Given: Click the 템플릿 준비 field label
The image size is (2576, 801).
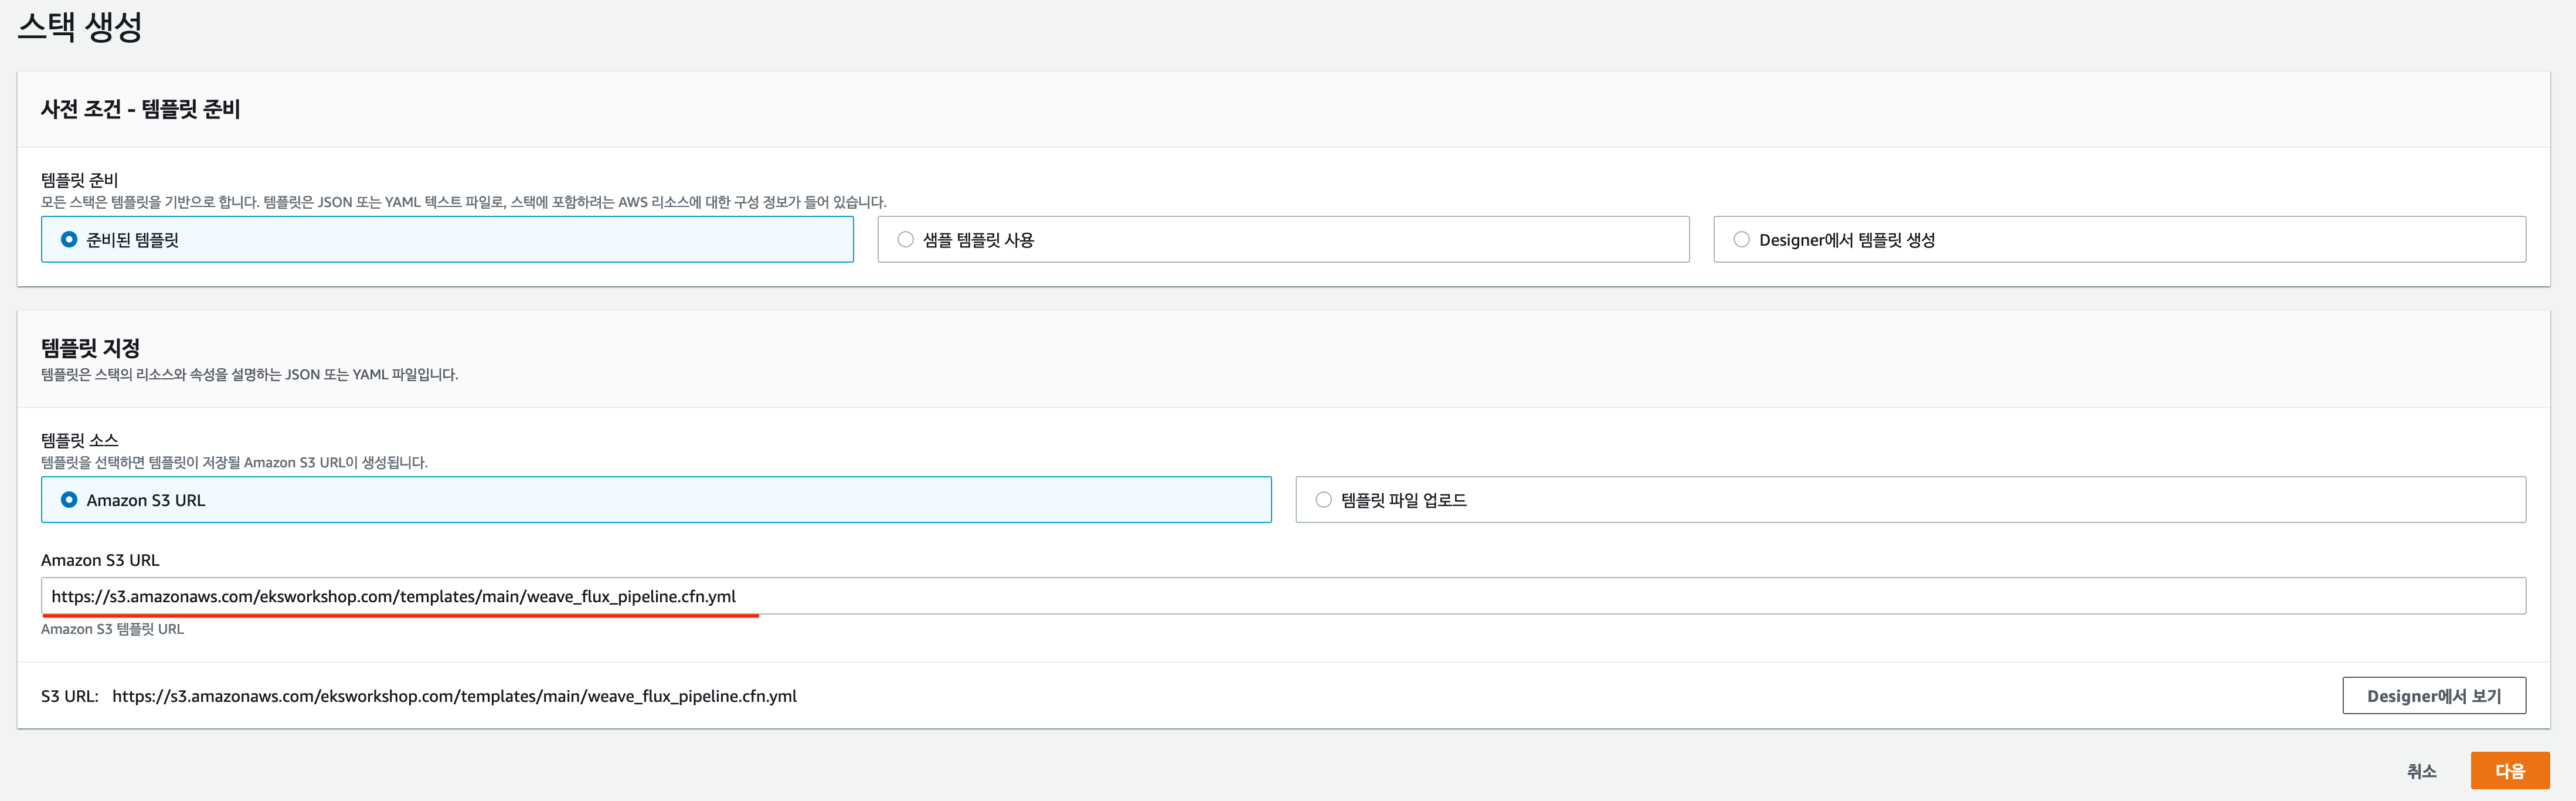Looking at the screenshot, I should (x=79, y=180).
